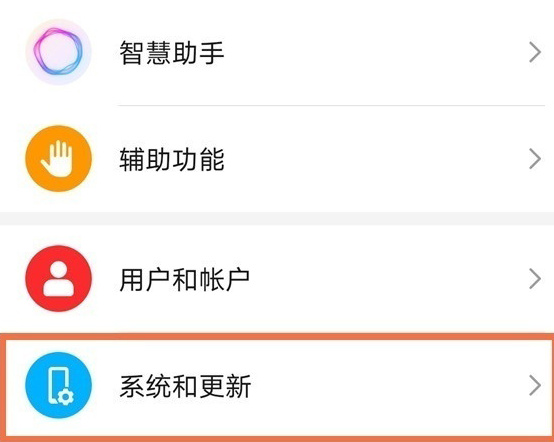
Task: Open the 辅助功能 menu entry text
Action: (172, 159)
